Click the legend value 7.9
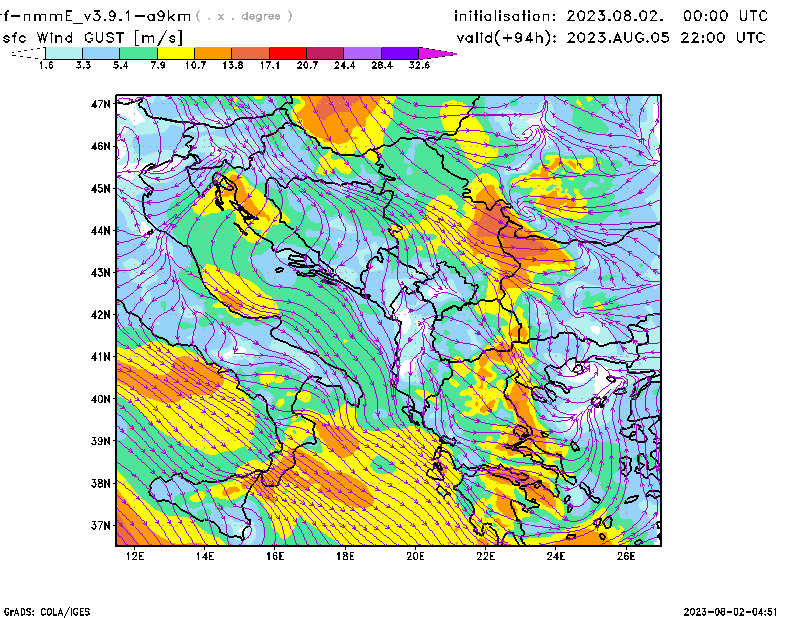 (158, 65)
